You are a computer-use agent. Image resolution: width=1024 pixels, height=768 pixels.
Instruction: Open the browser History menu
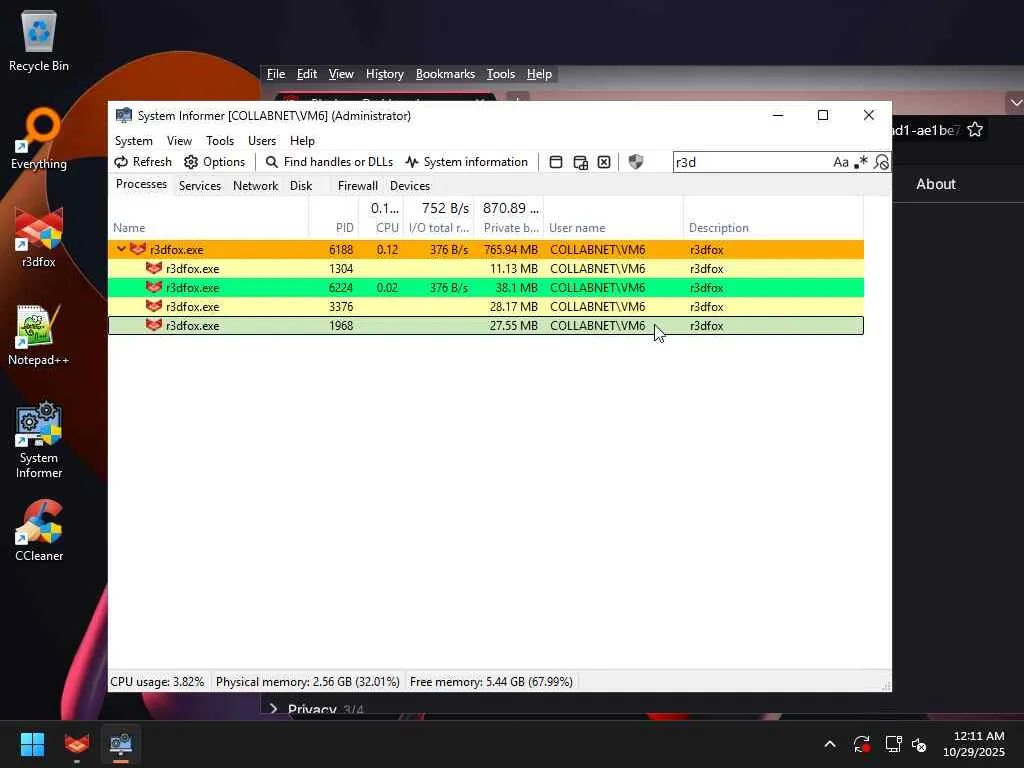(385, 74)
